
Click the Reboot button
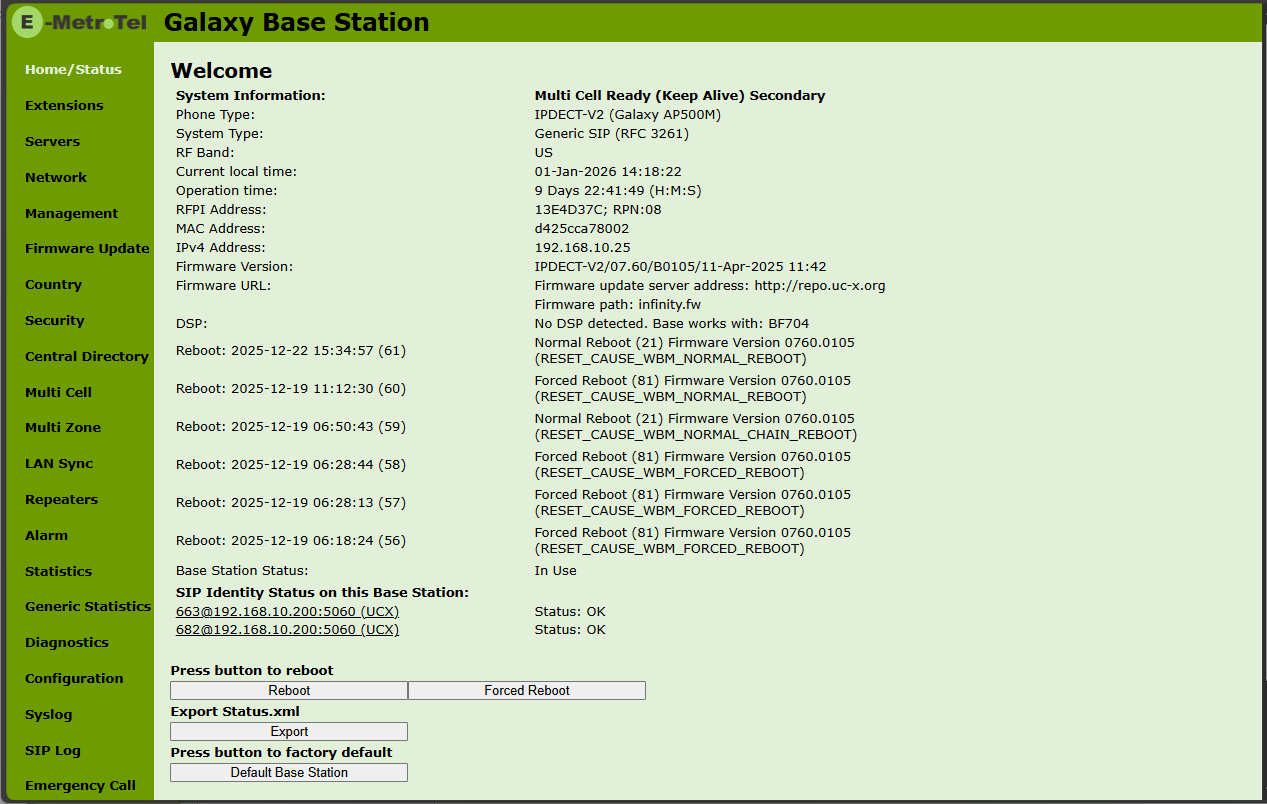coord(289,691)
